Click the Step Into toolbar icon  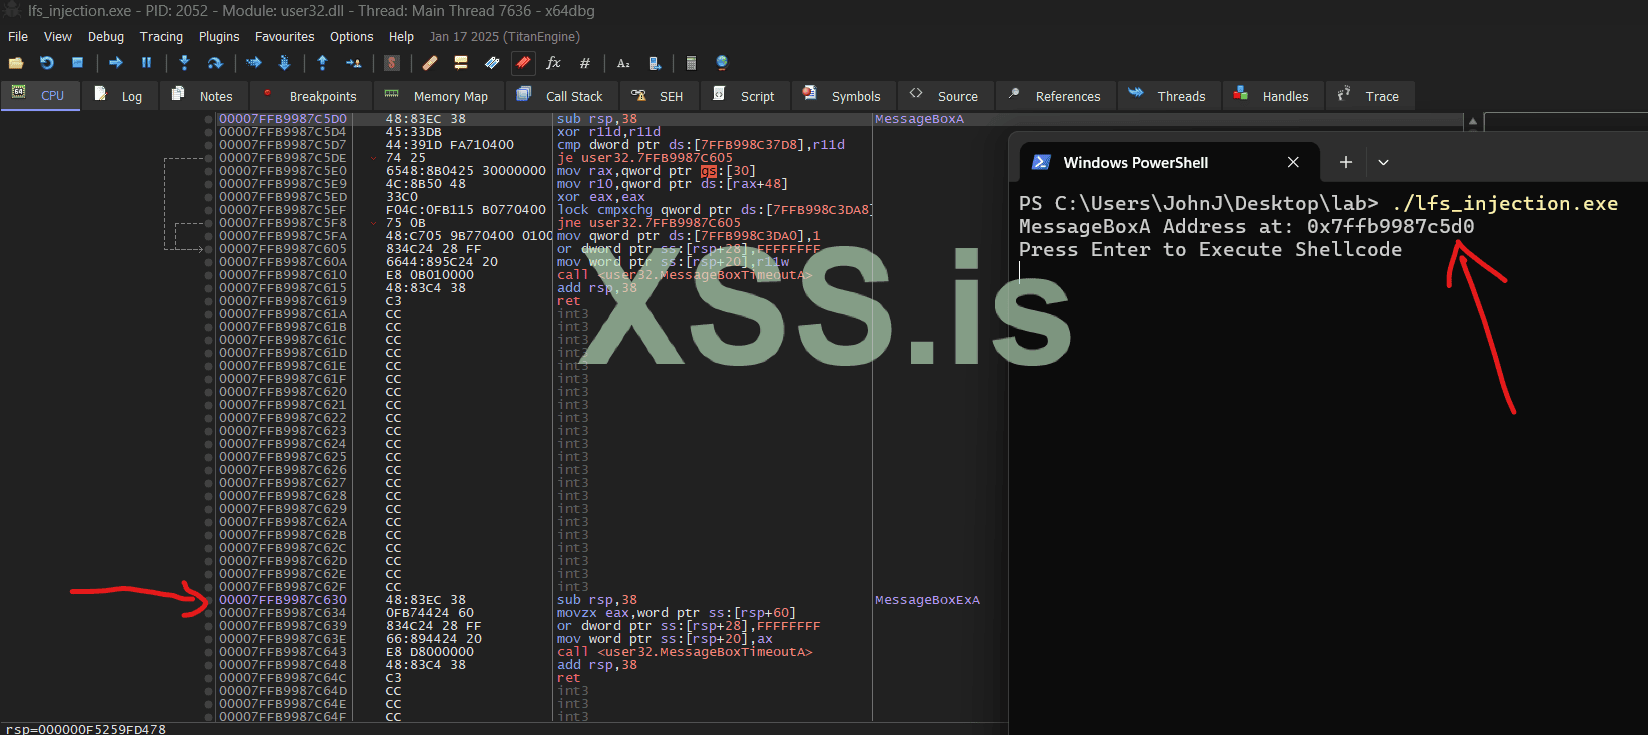click(184, 63)
